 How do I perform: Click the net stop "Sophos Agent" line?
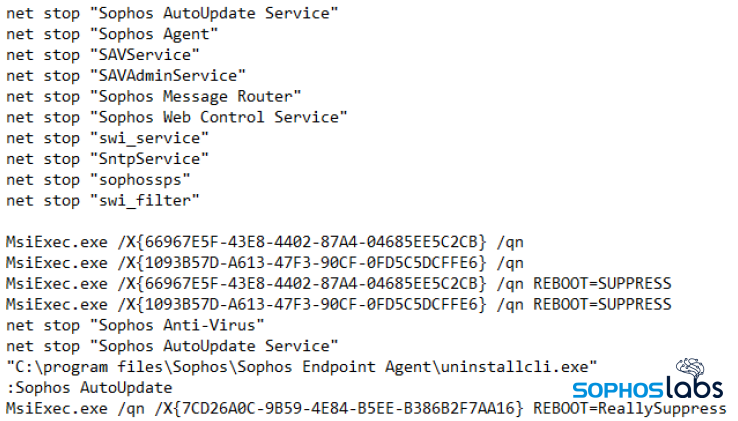[112, 33]
